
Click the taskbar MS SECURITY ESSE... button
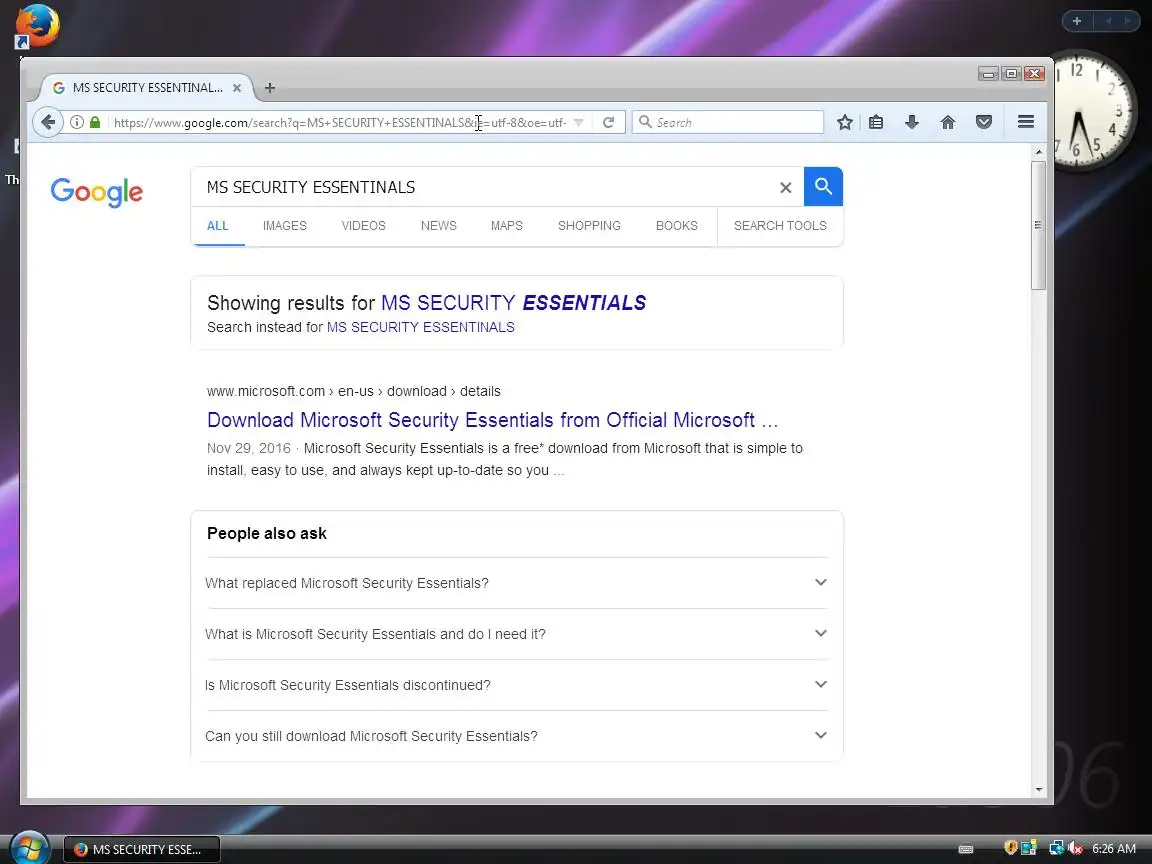coord(142,849)
